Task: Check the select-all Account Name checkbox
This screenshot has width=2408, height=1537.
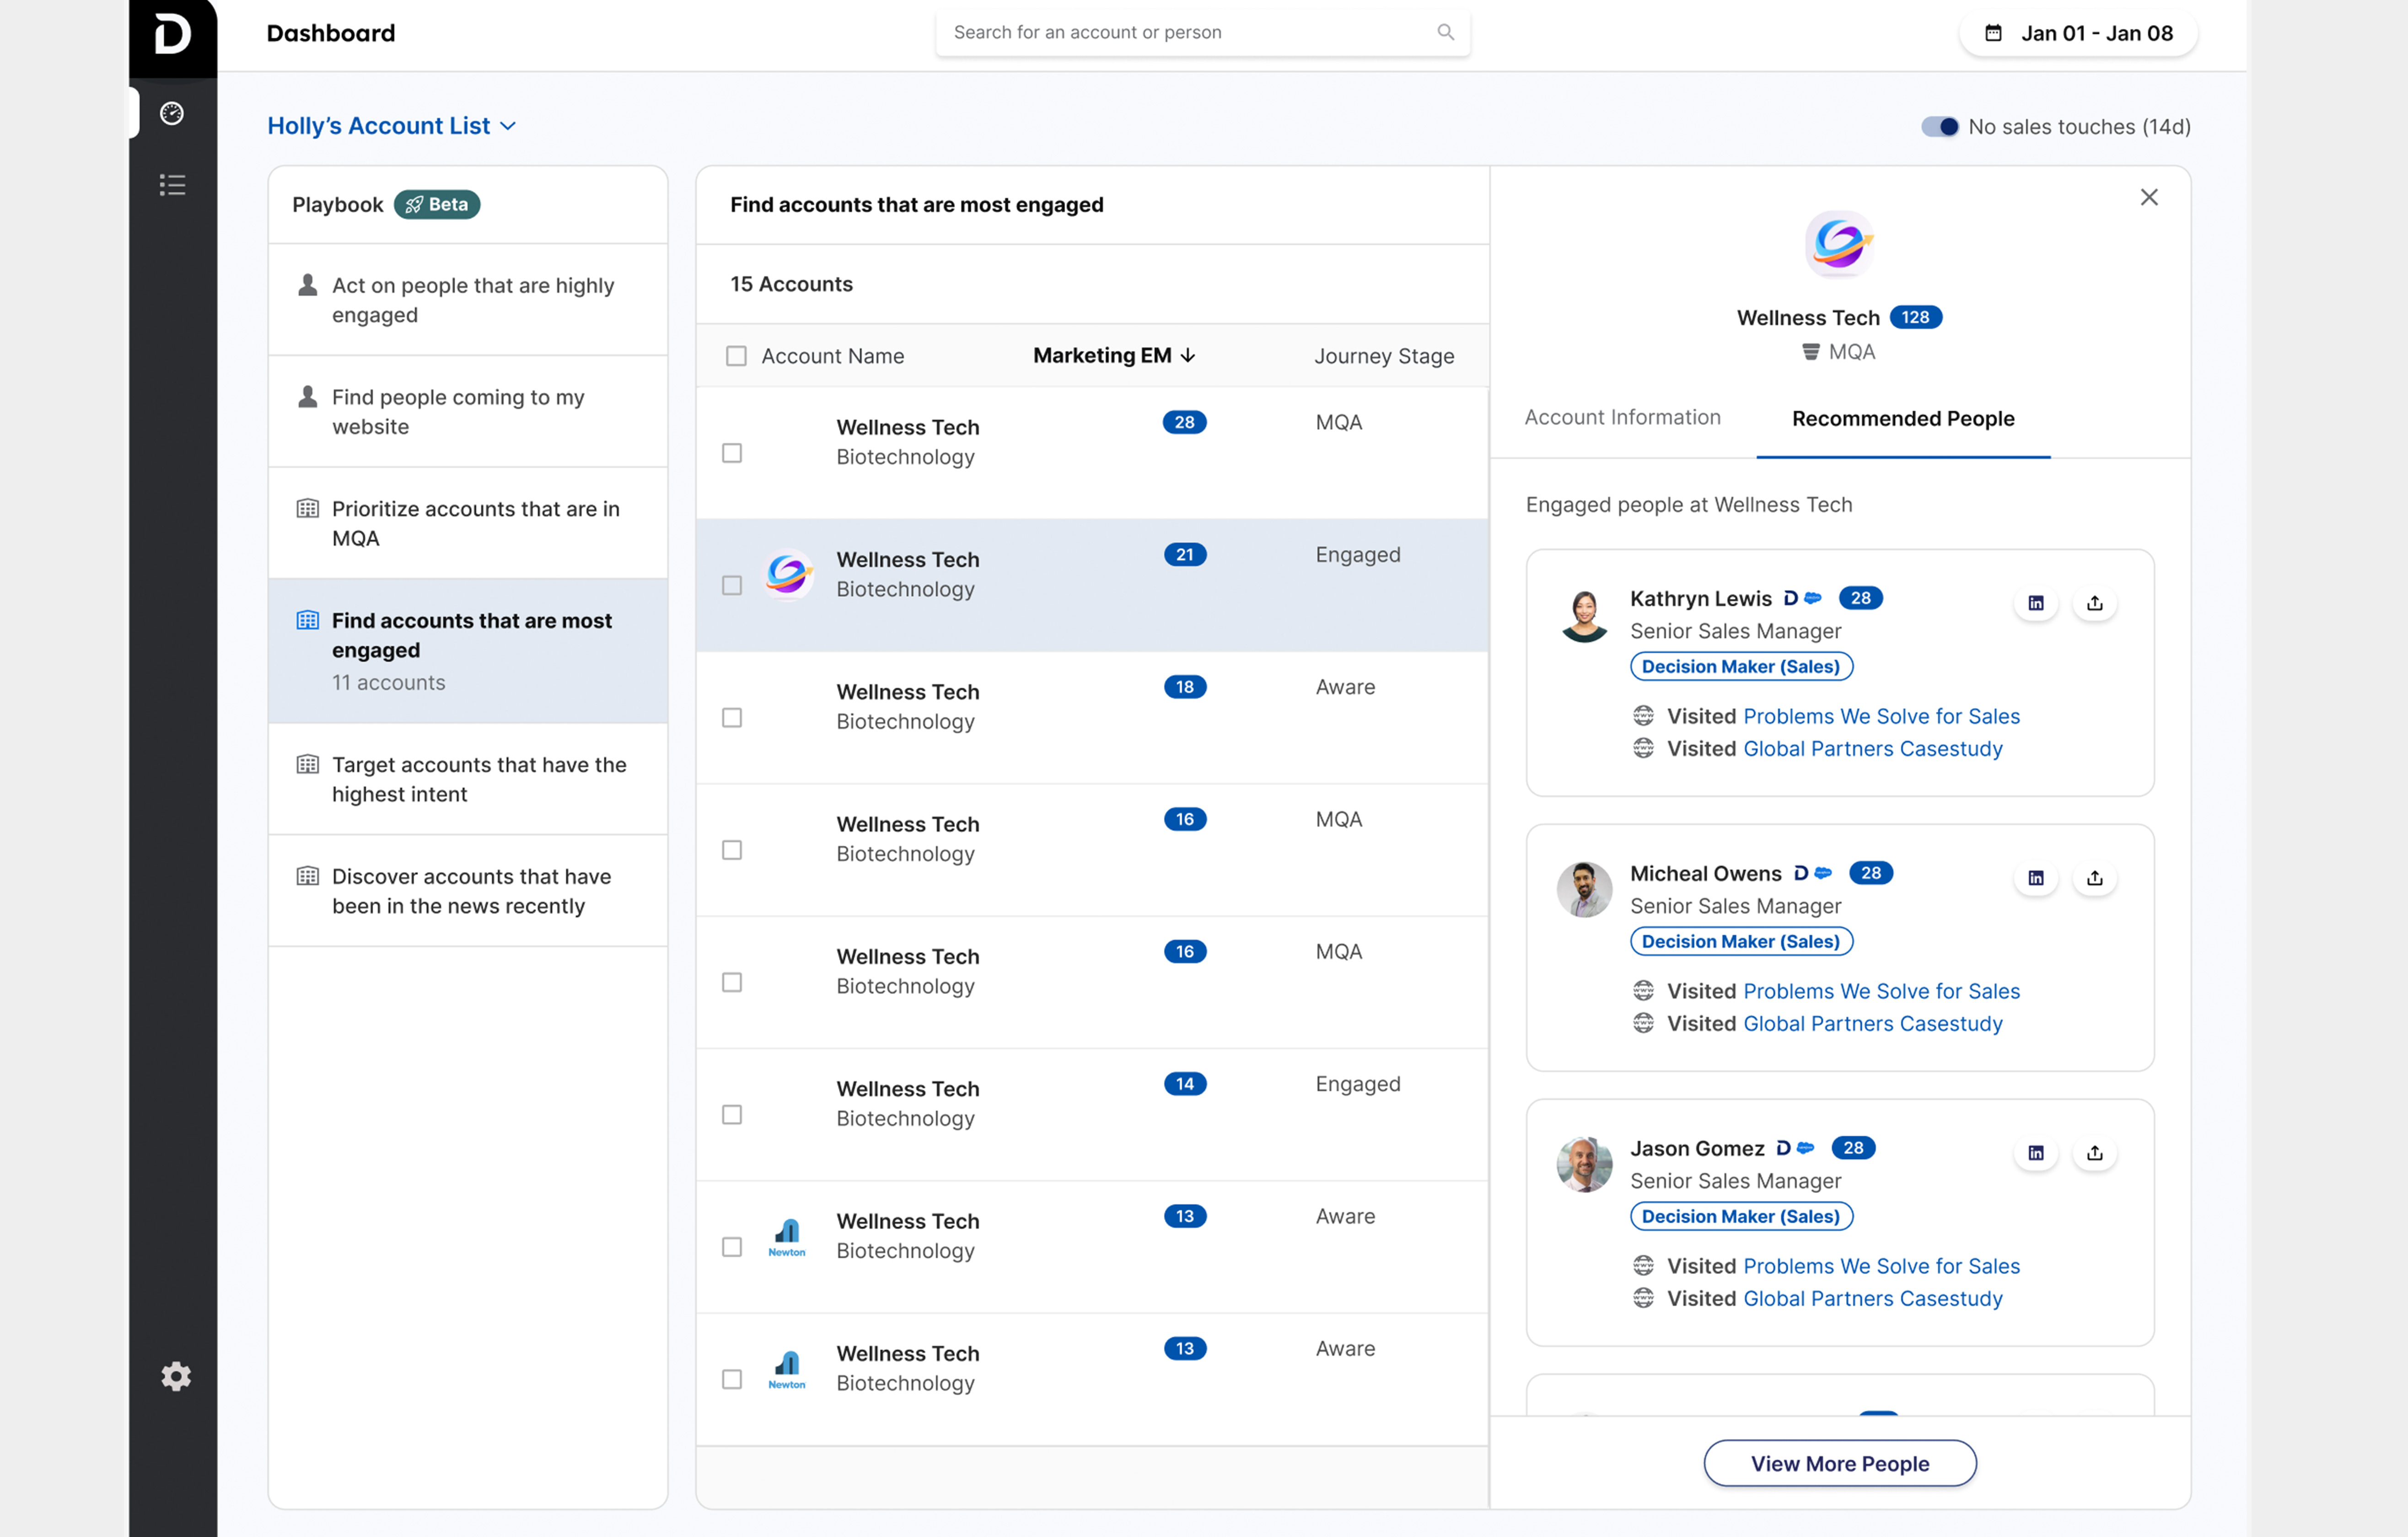Action: click(x=736, y=356)
